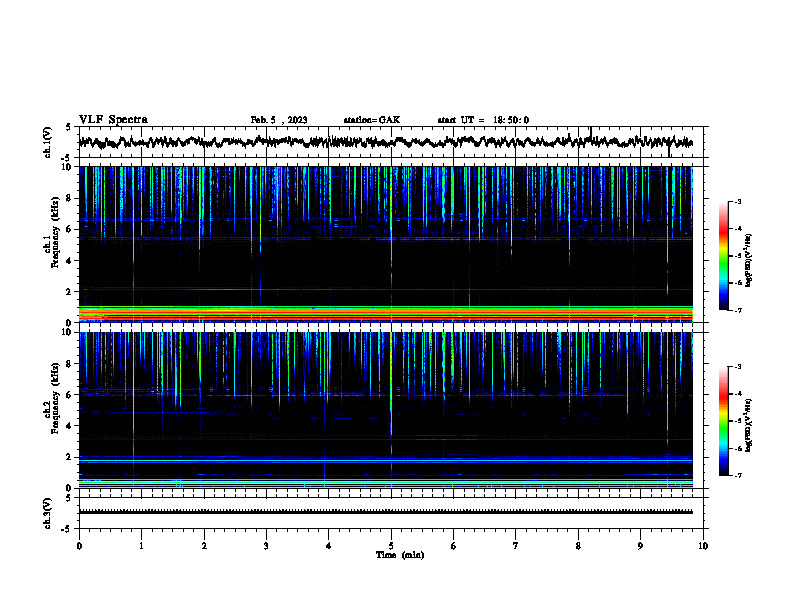Click the 2 minute tick on time axis
Viewport: 792px width, 612px height.
(204, 546)
